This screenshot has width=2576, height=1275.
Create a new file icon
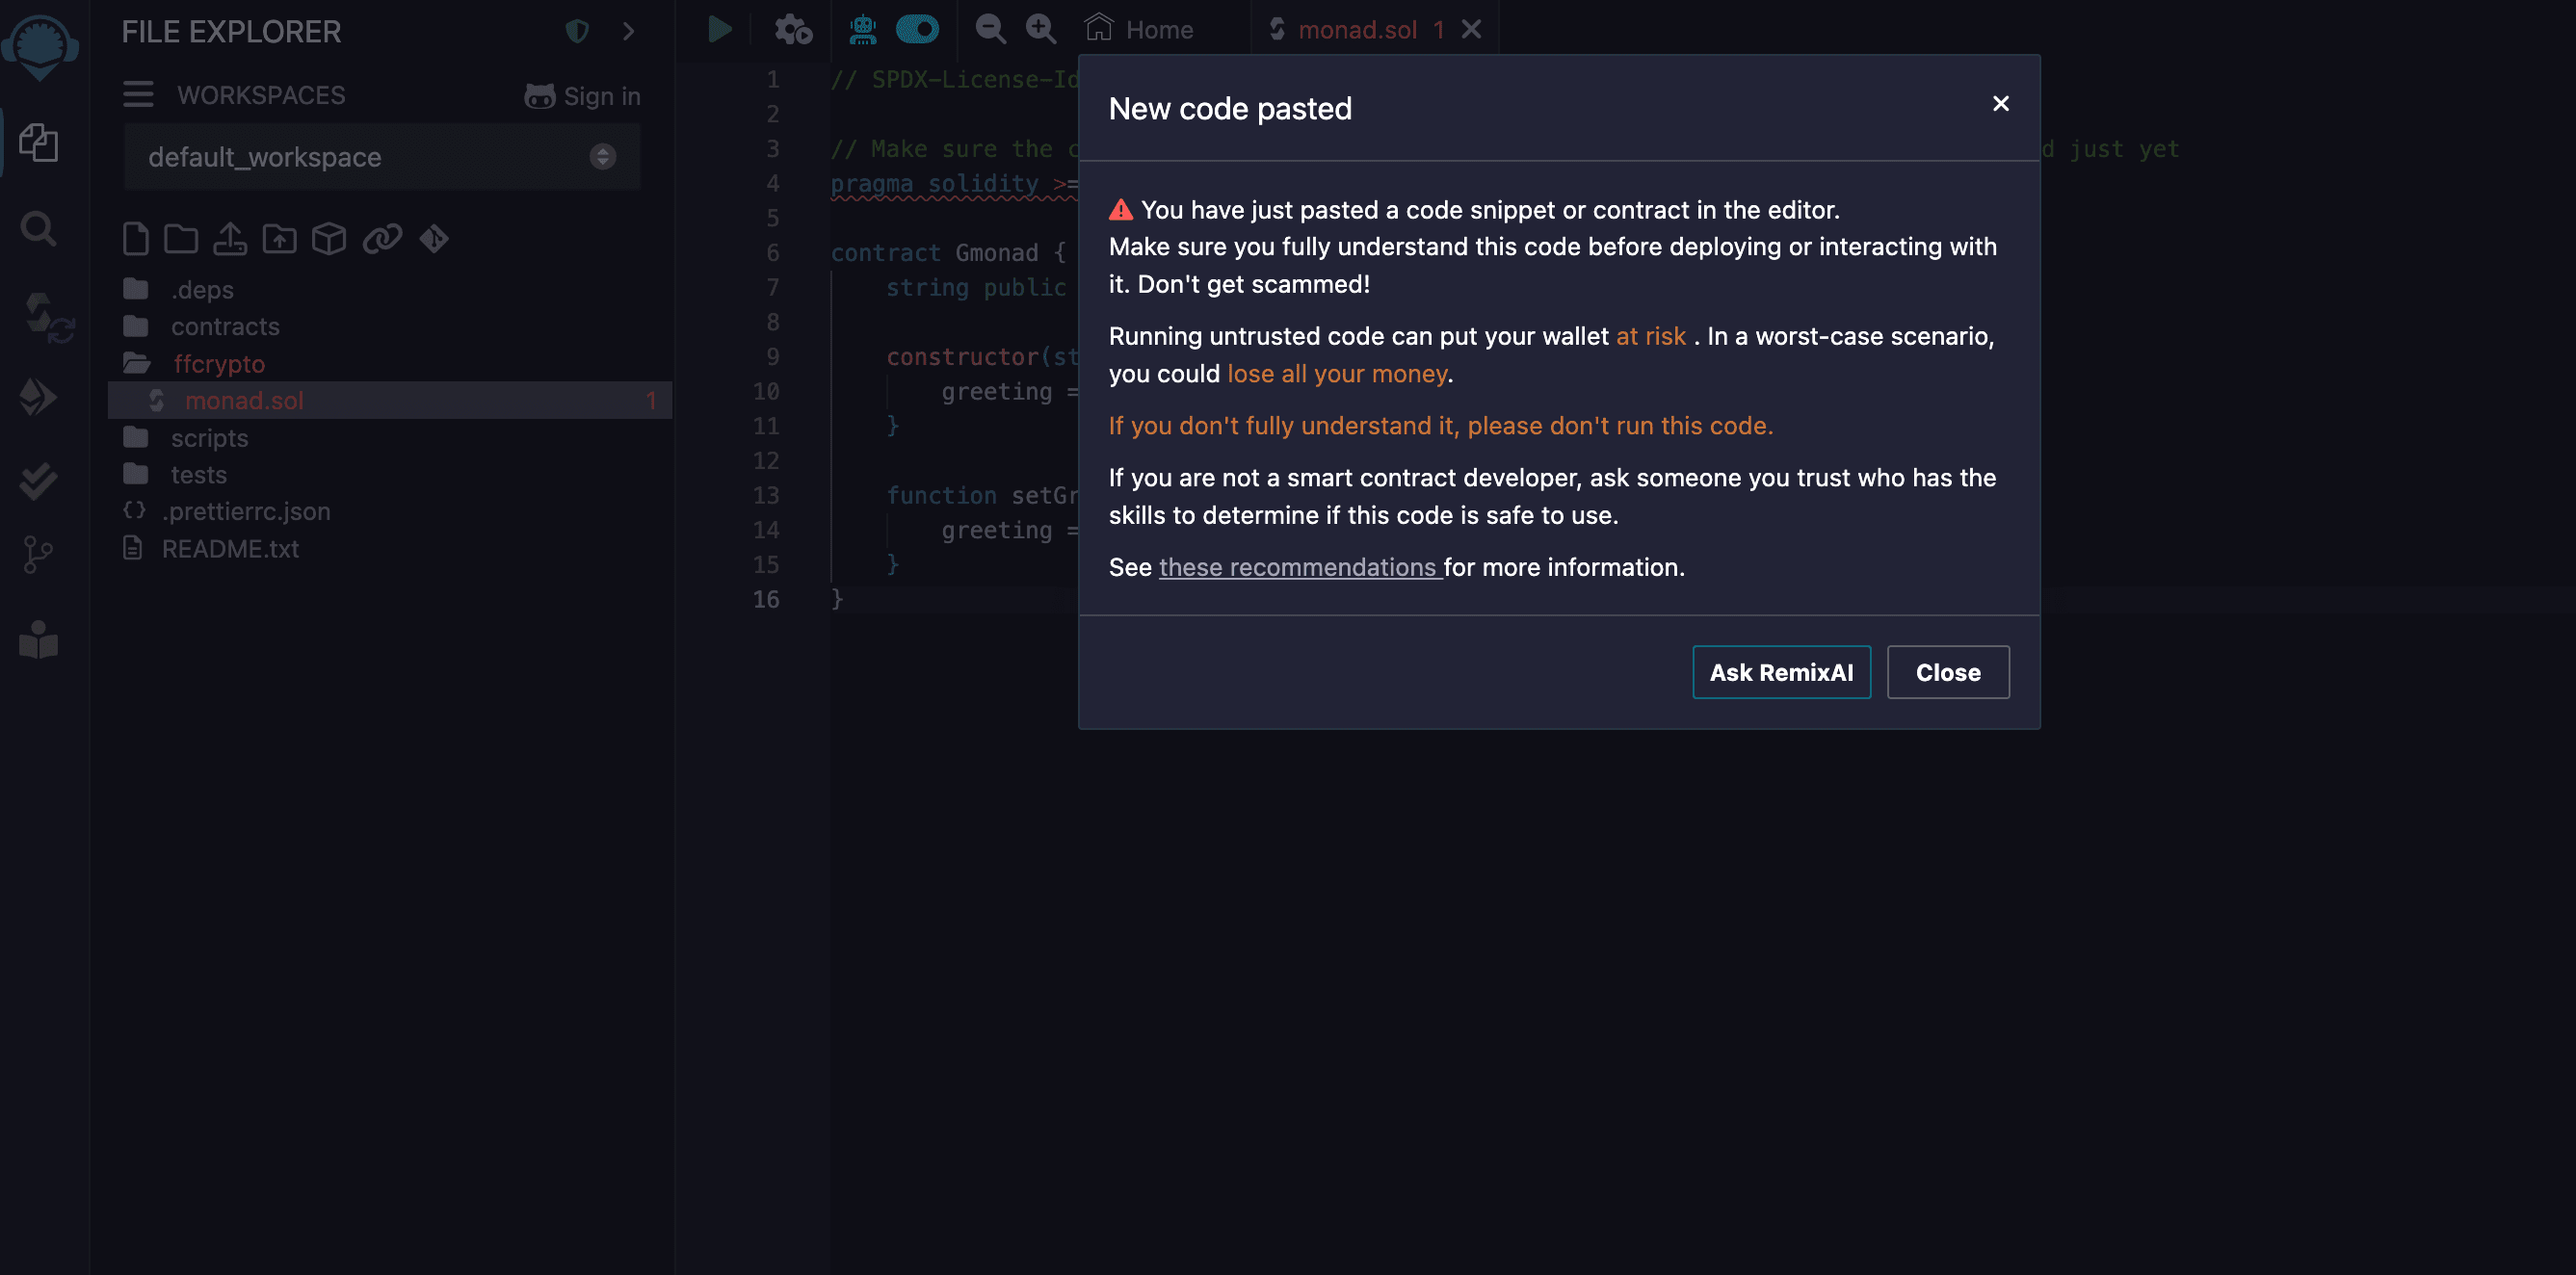136,239
